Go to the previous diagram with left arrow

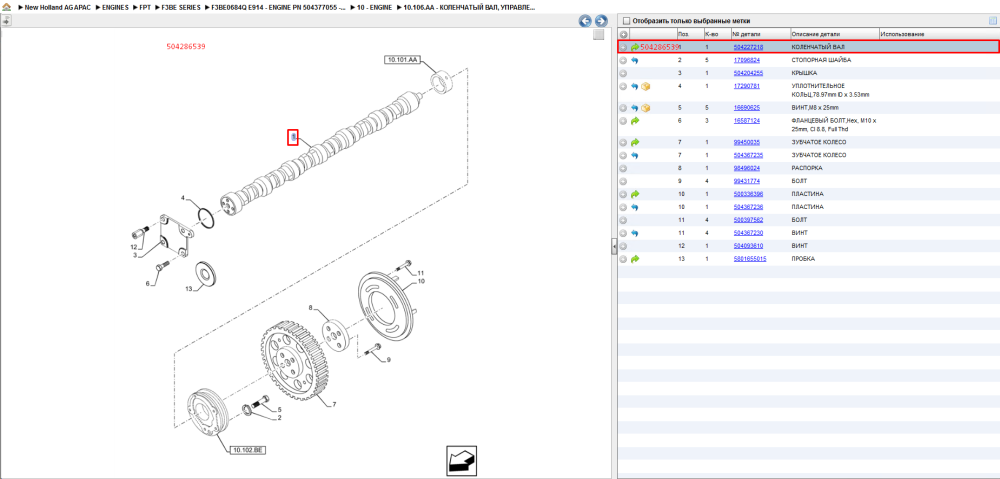click(585, 21)
